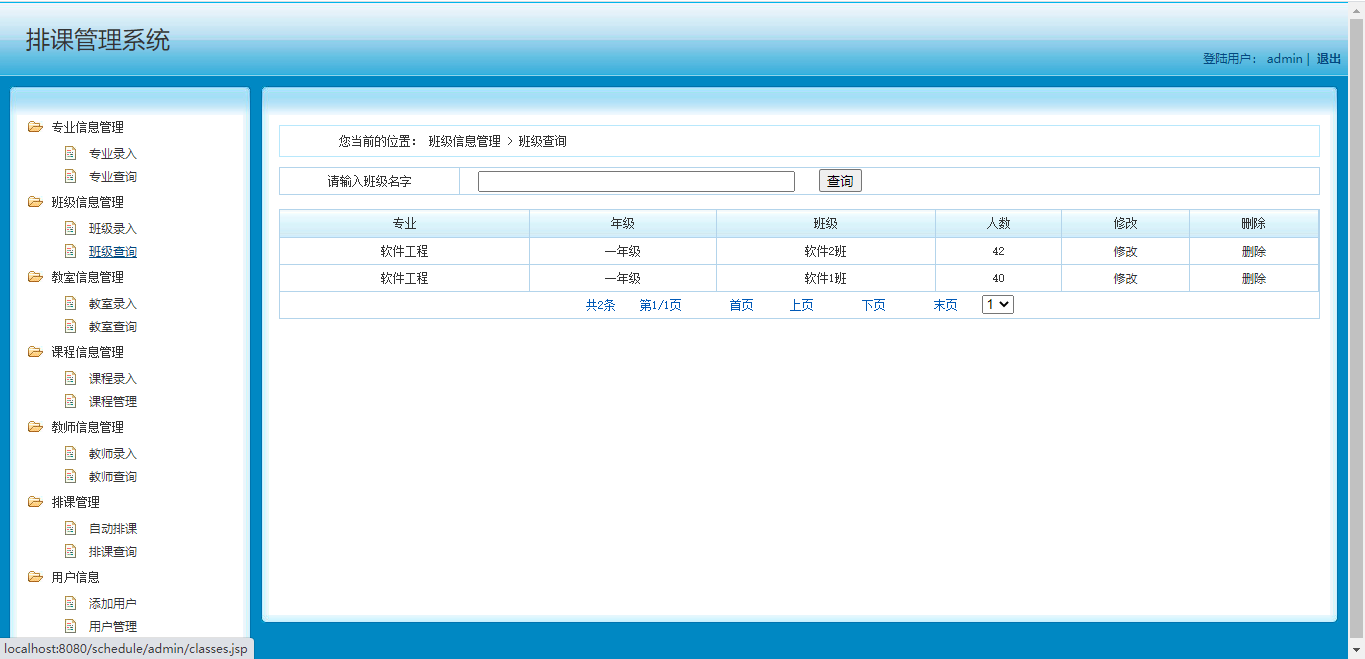Click 删除 for the 软件2班 row

pos(1253,251)
